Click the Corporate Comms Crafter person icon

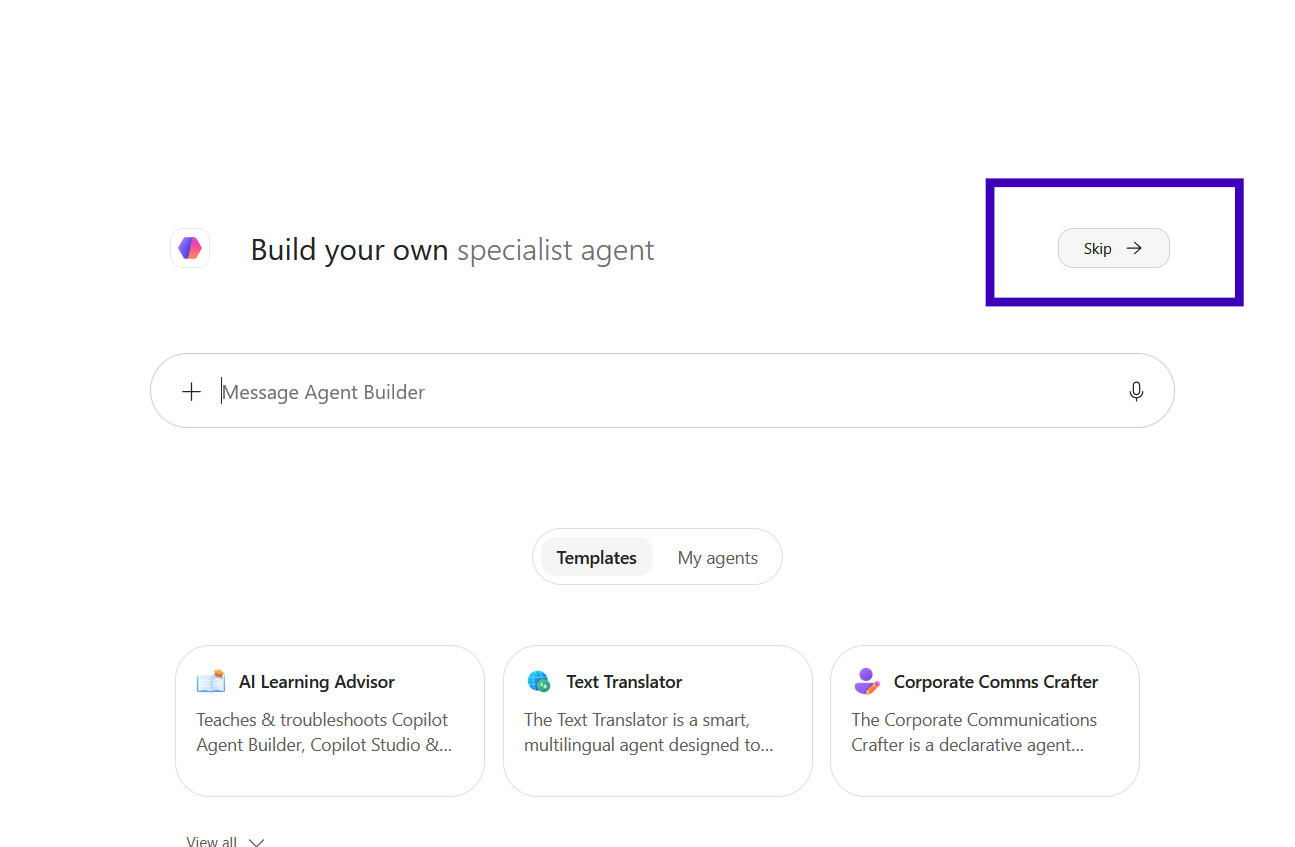point(866,682)
